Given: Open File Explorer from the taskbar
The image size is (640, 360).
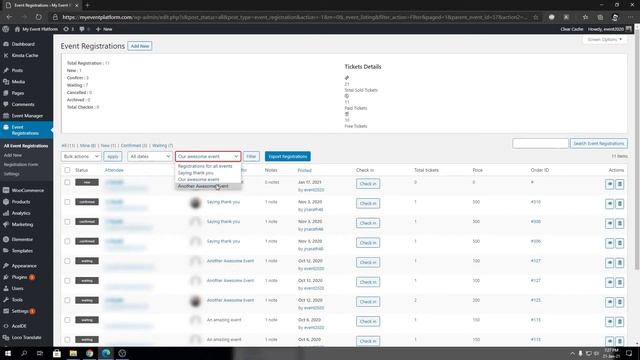Looking at the screenshot, I should tap(73, 353).
